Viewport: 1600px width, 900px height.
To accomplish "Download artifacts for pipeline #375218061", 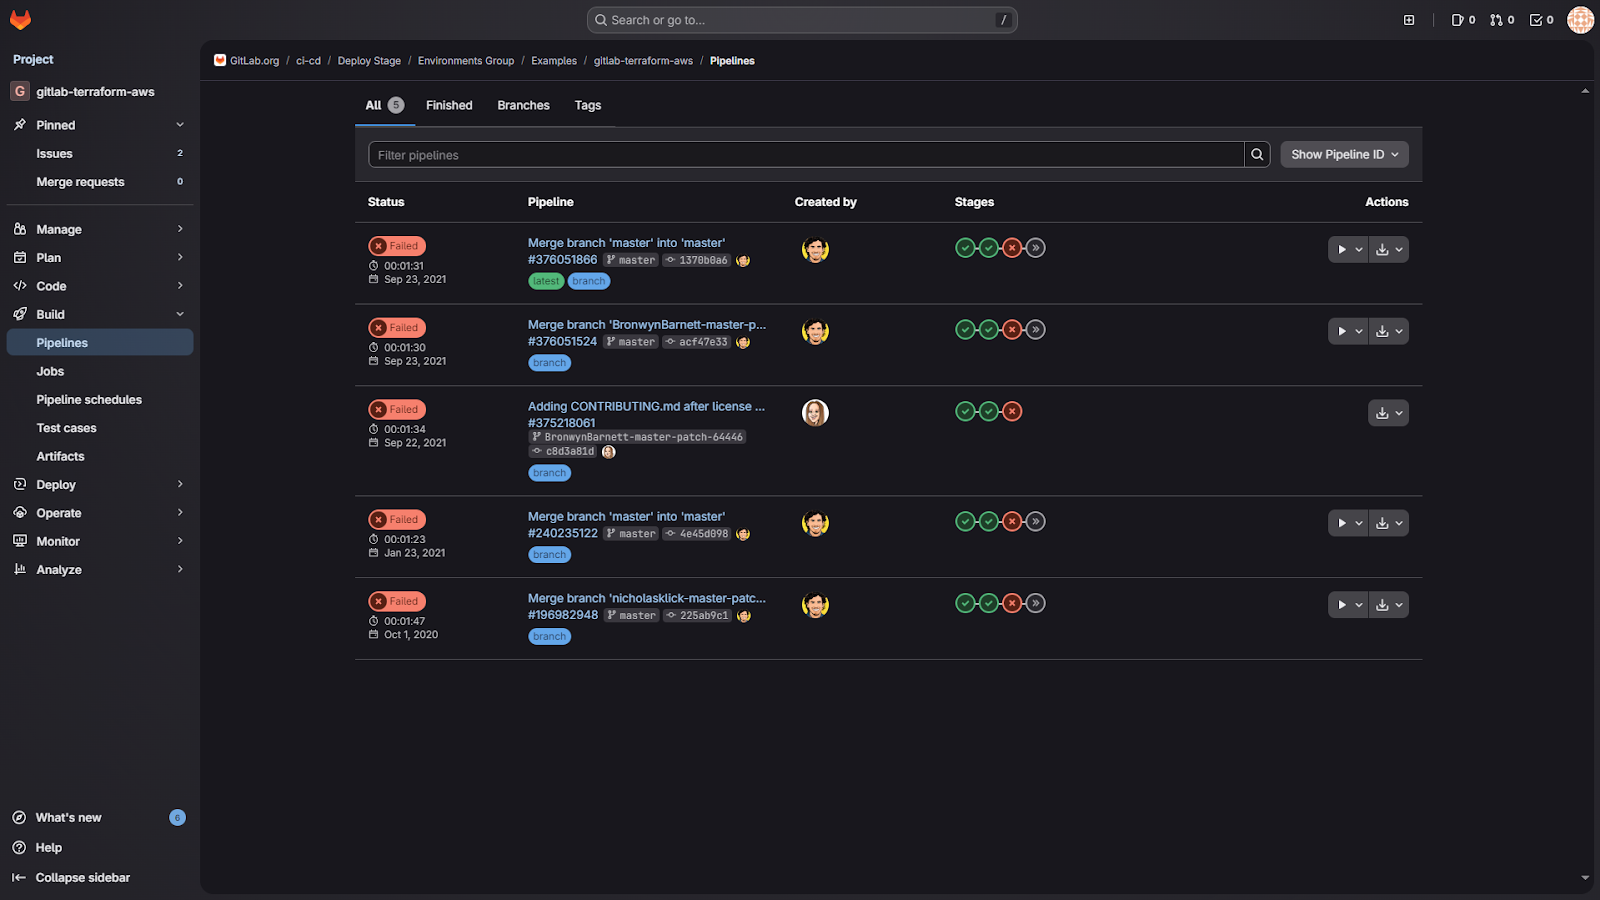I will [1388, 413].
